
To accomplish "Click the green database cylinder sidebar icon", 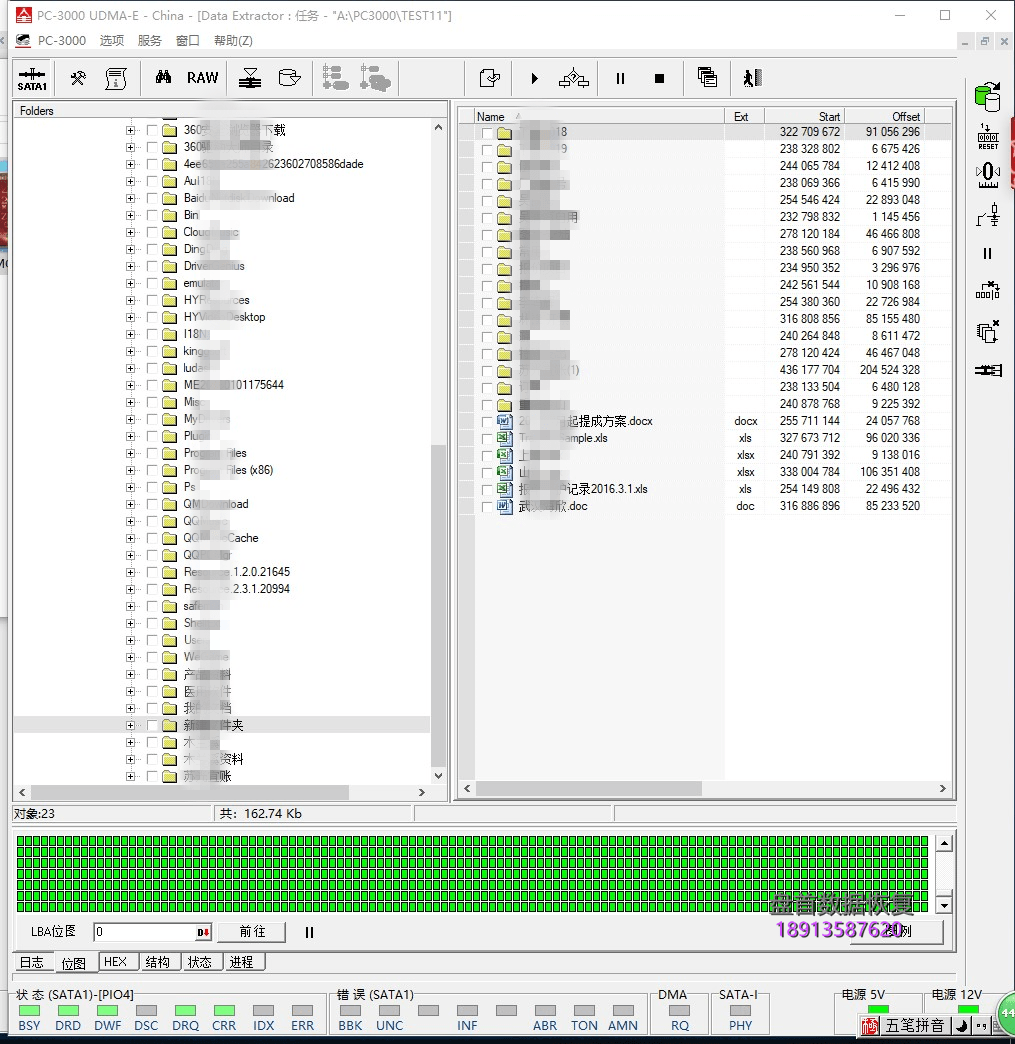I will click(988, 97).
